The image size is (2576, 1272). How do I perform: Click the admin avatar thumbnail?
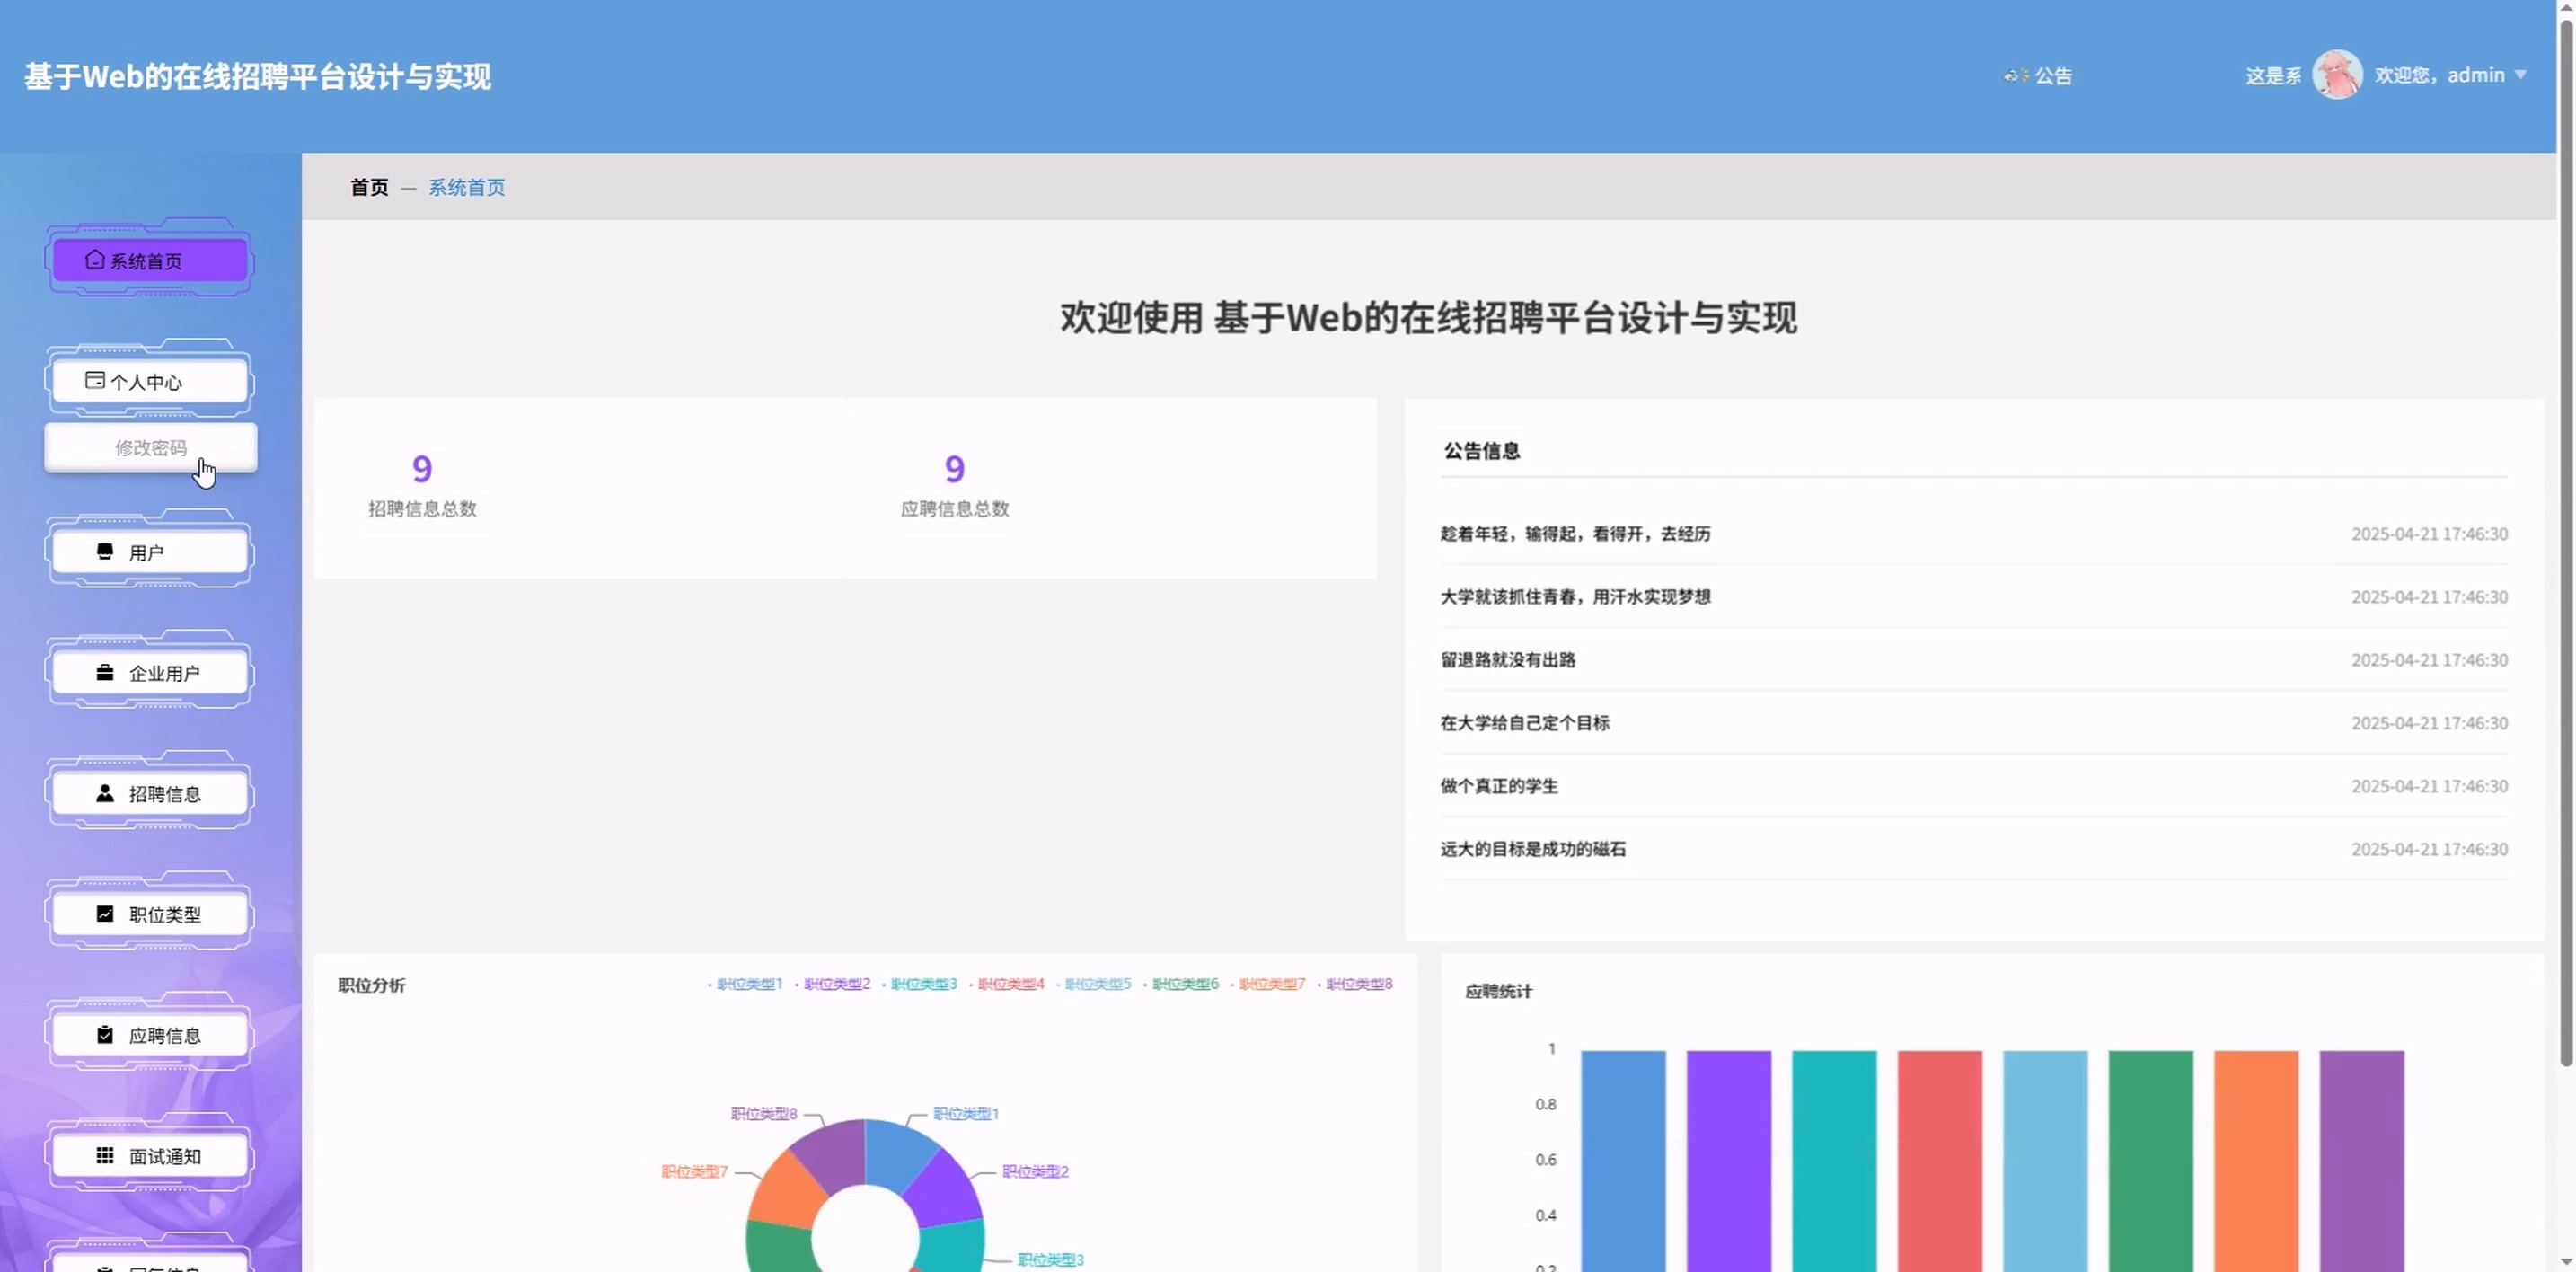pyautogui.click(x=2336, y=75)
